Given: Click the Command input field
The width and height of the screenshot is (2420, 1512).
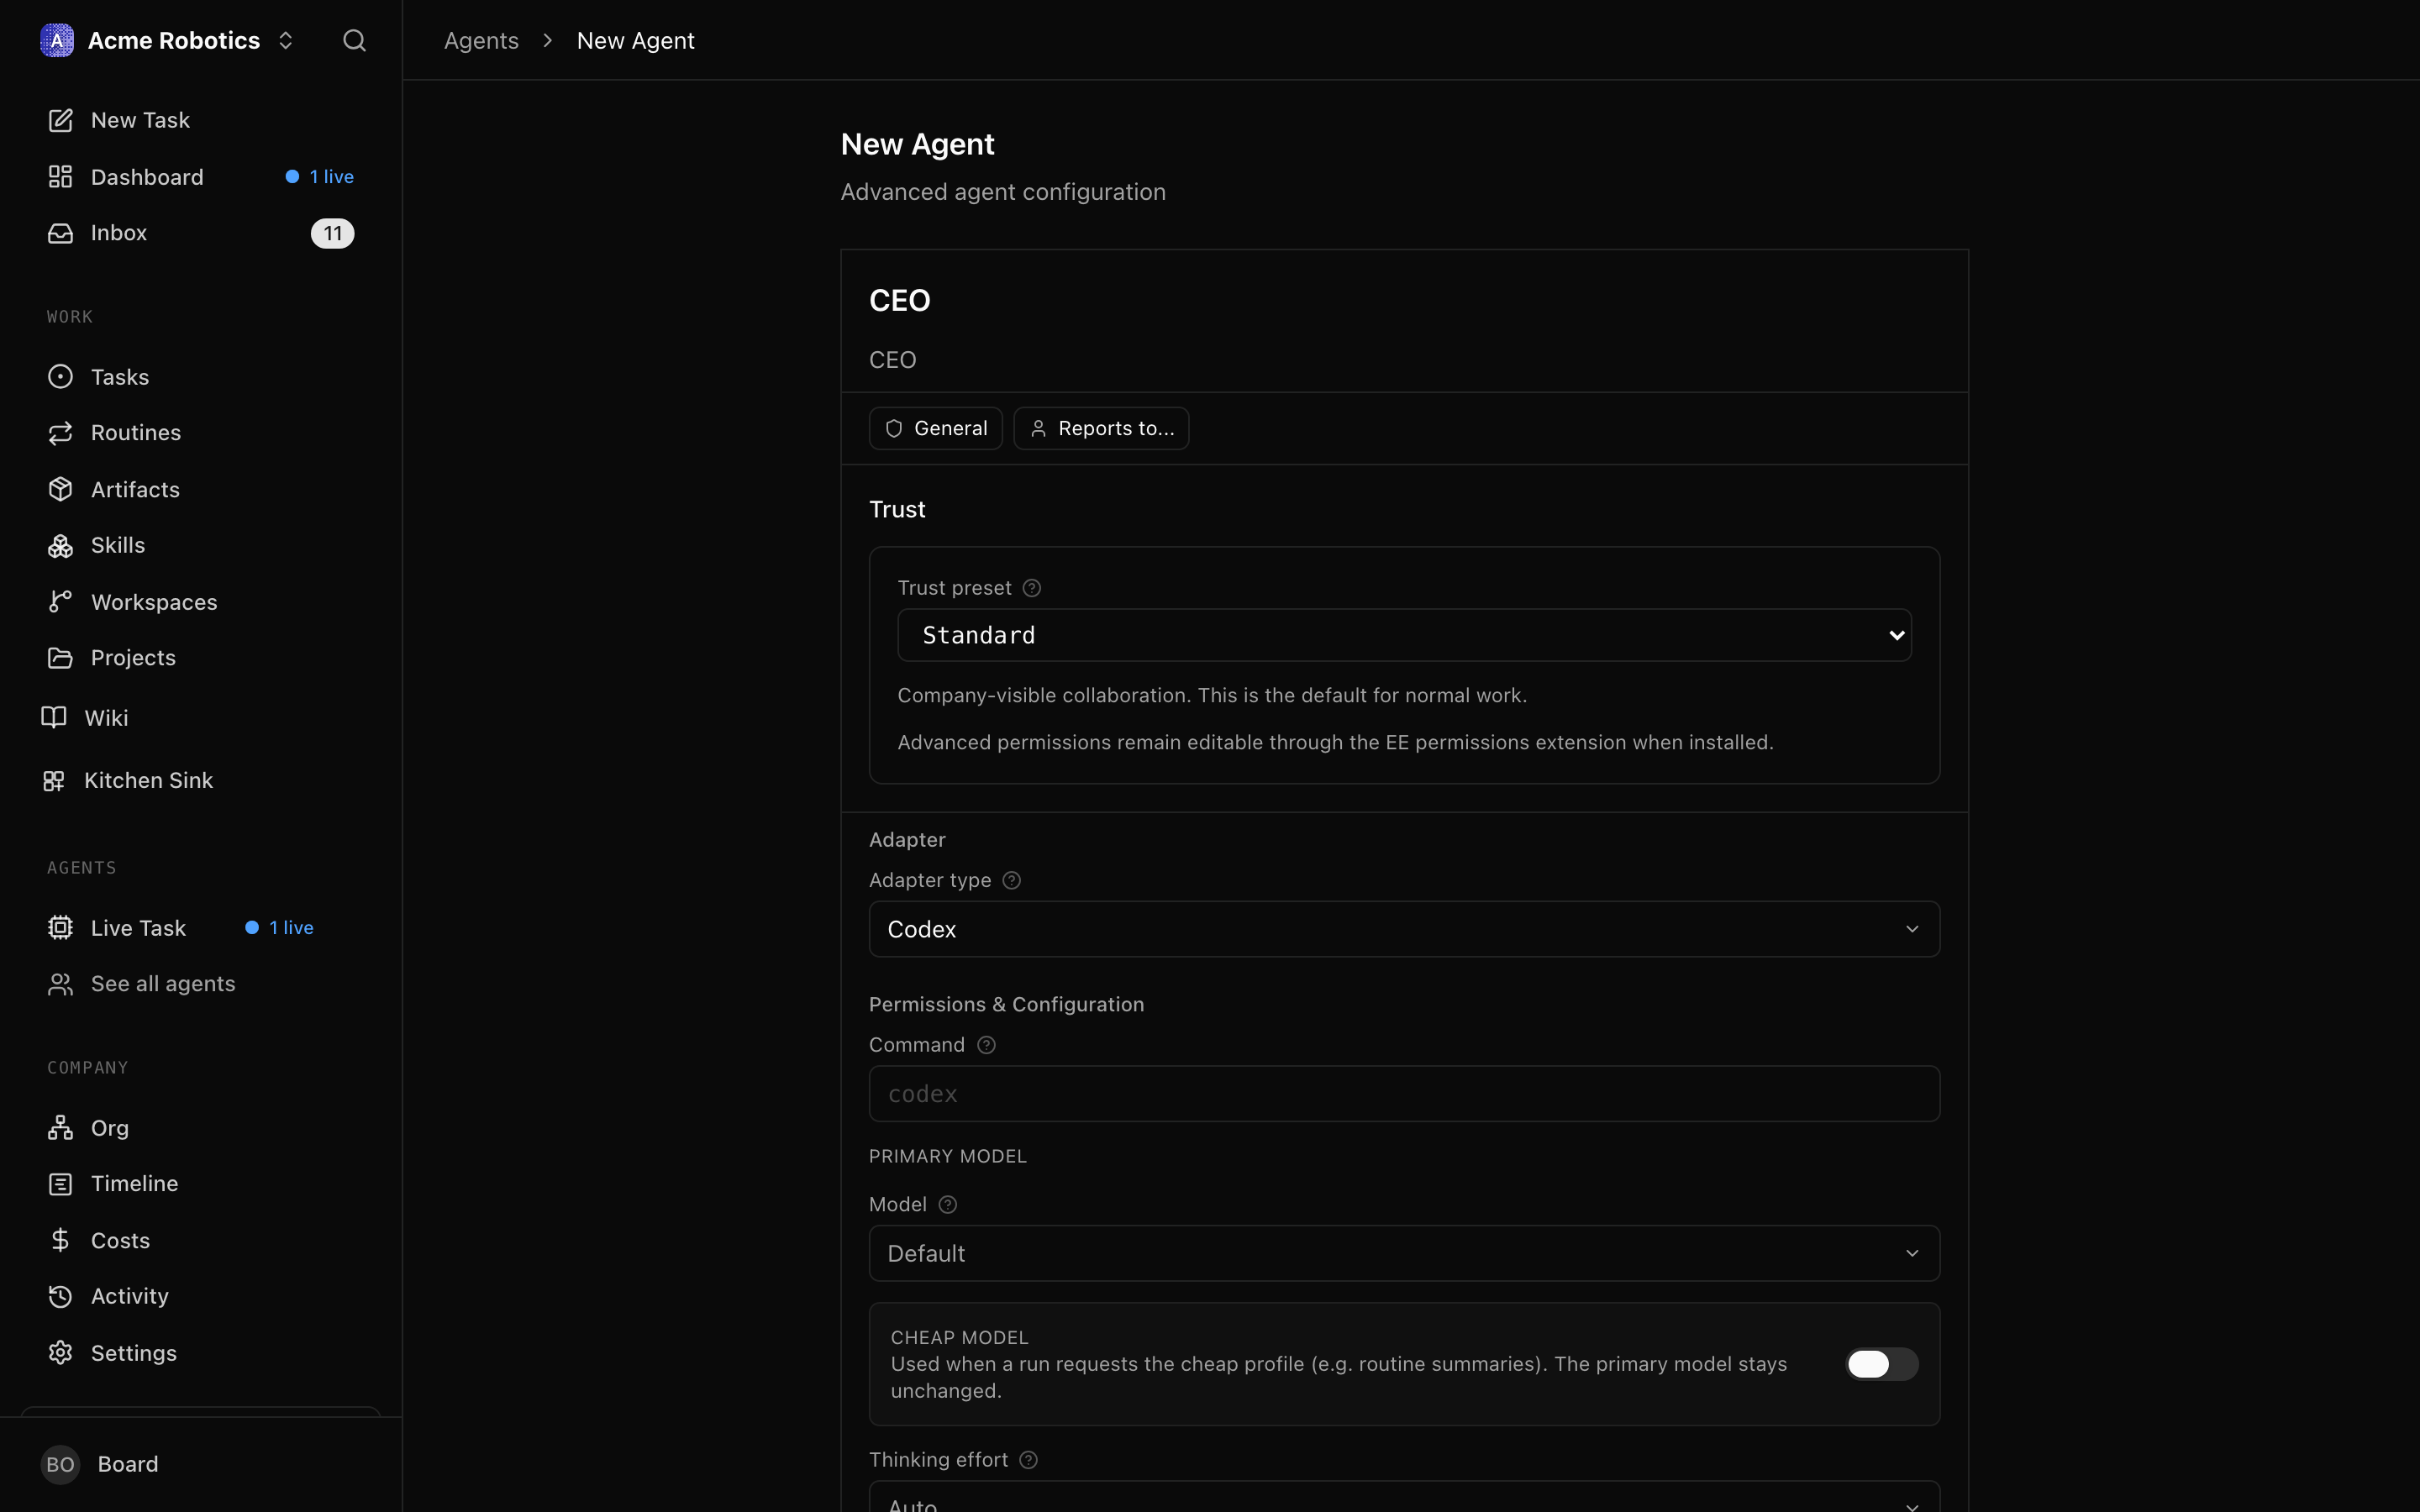Looking at the screenshot, I should [x=1404, y=1093].
